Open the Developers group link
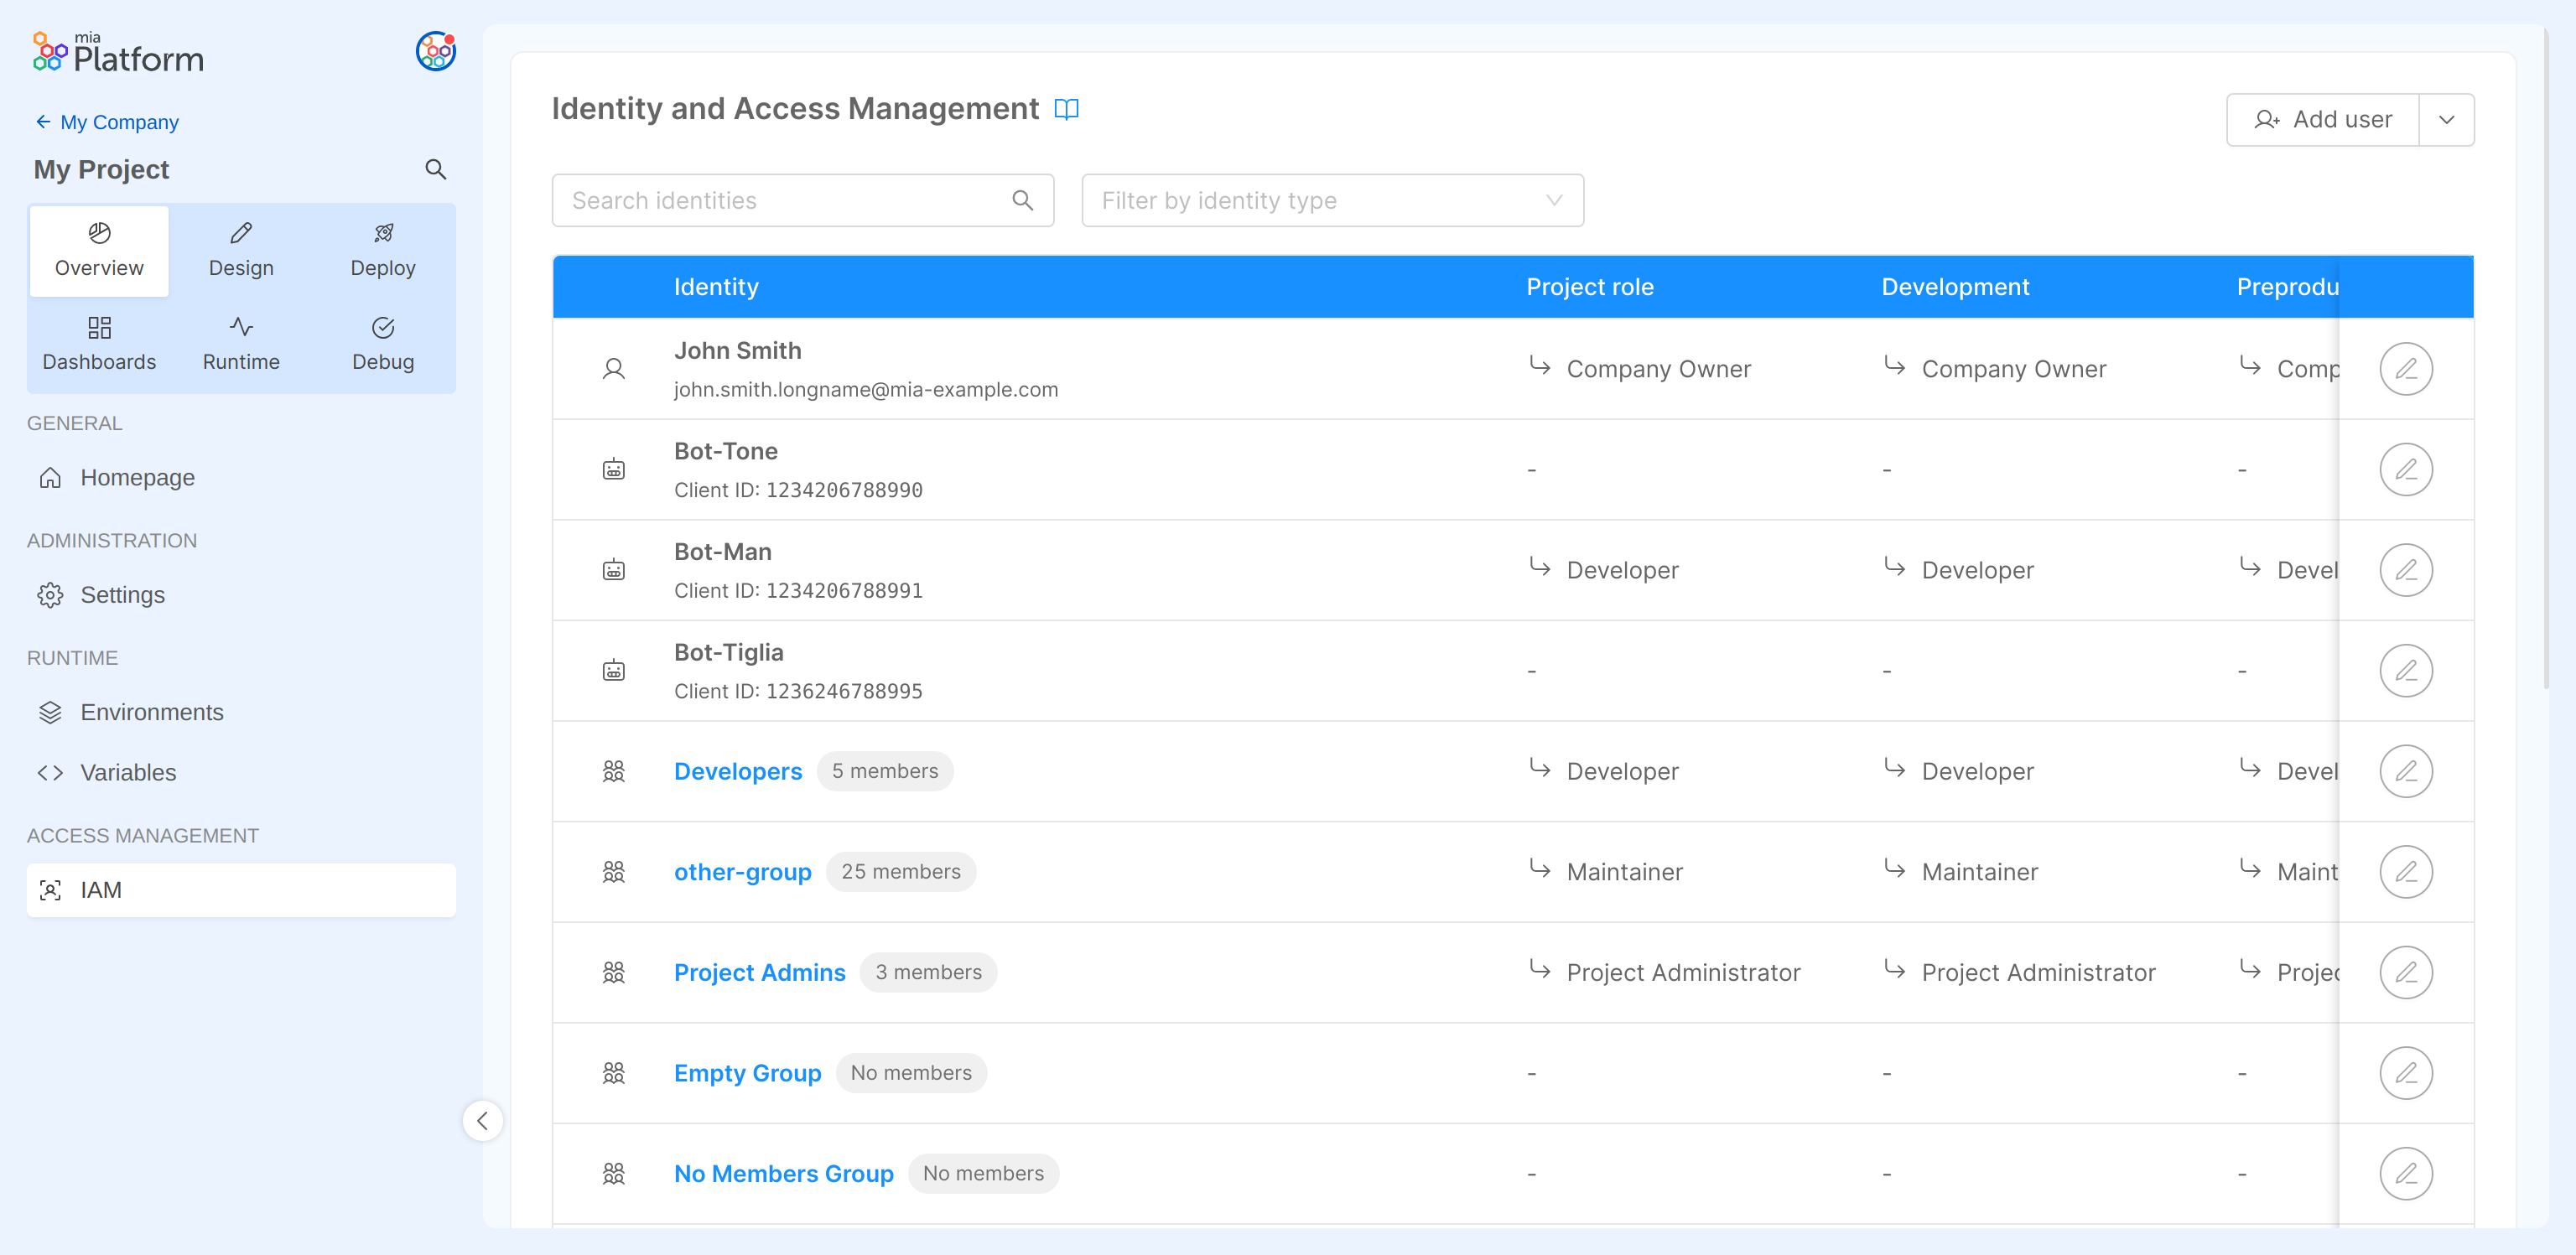Viewport: 2576px width, 1255px height. [x=737, y=771]
